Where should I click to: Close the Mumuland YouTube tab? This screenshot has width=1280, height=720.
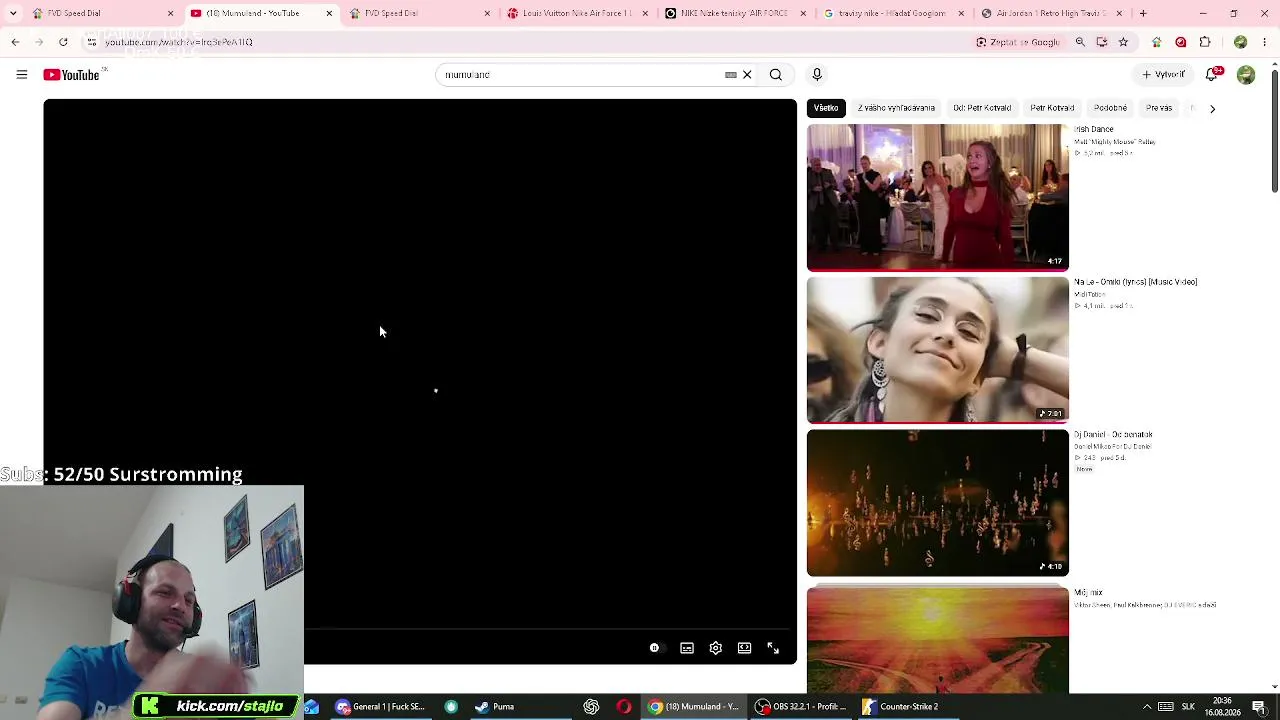329,14
